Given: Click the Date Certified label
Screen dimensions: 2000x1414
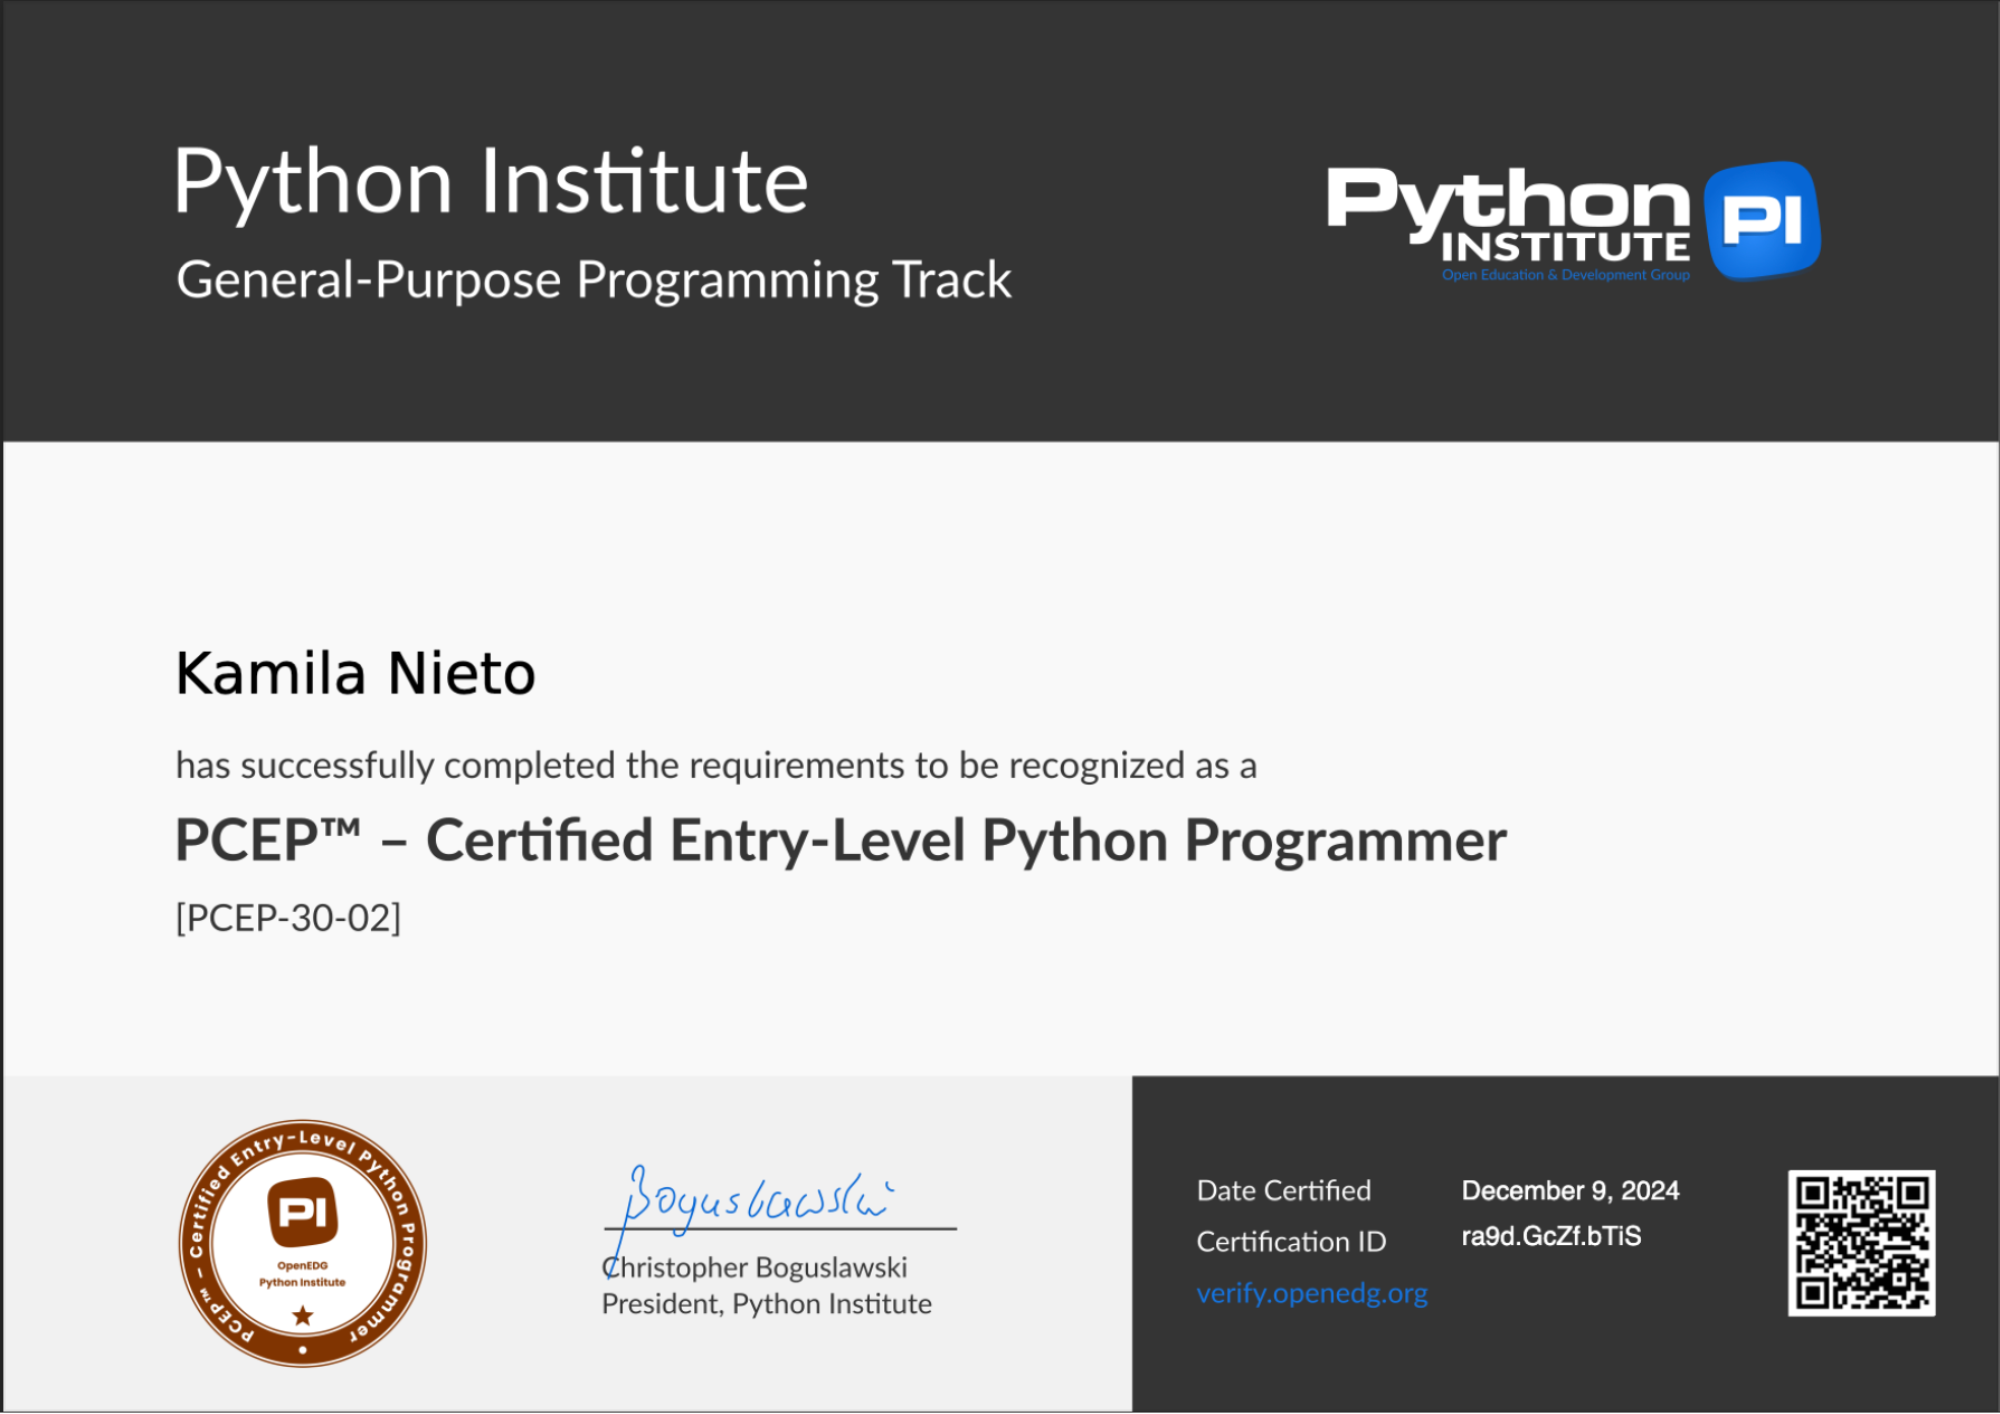Looking at the screenshot, I should (1283, 1190).
